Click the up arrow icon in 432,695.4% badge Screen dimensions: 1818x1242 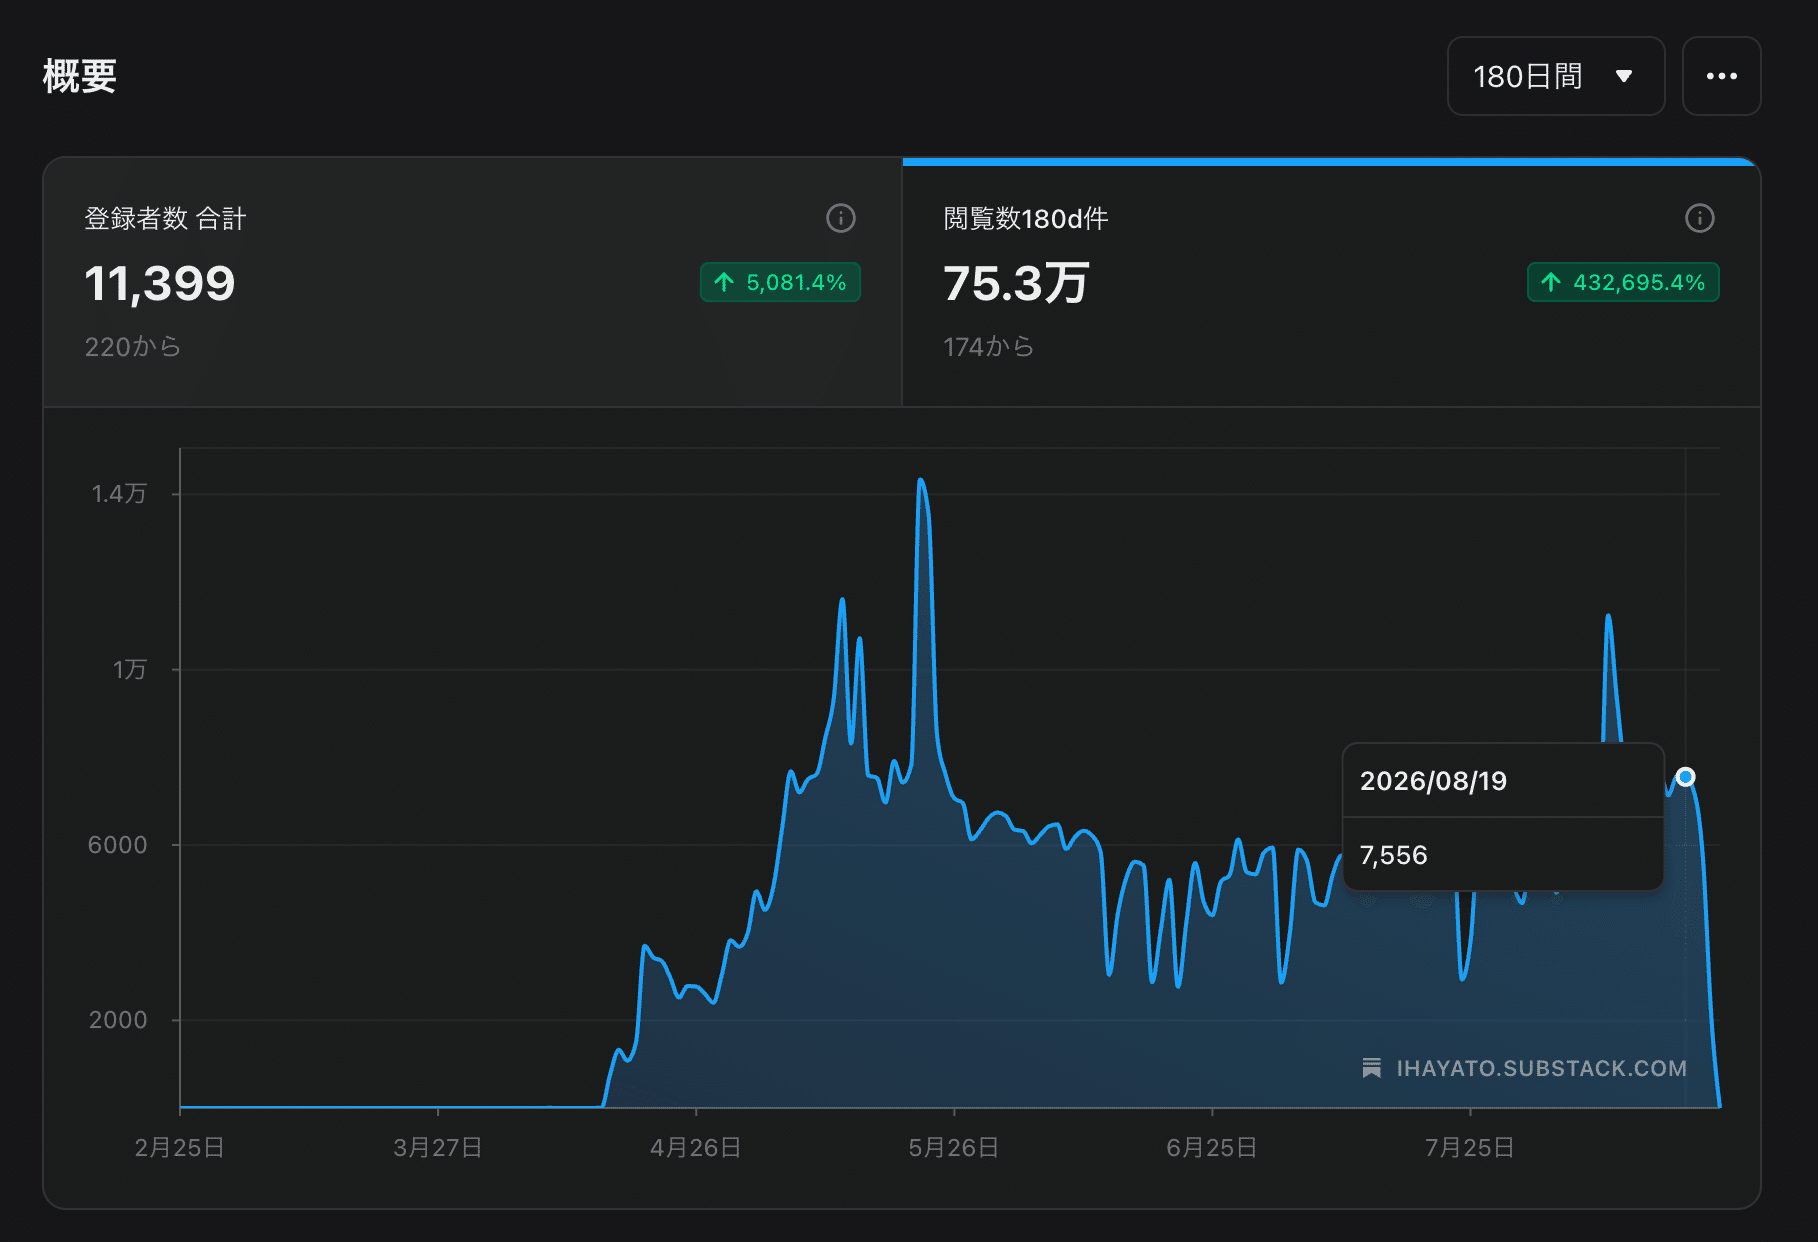[1551, 282]
